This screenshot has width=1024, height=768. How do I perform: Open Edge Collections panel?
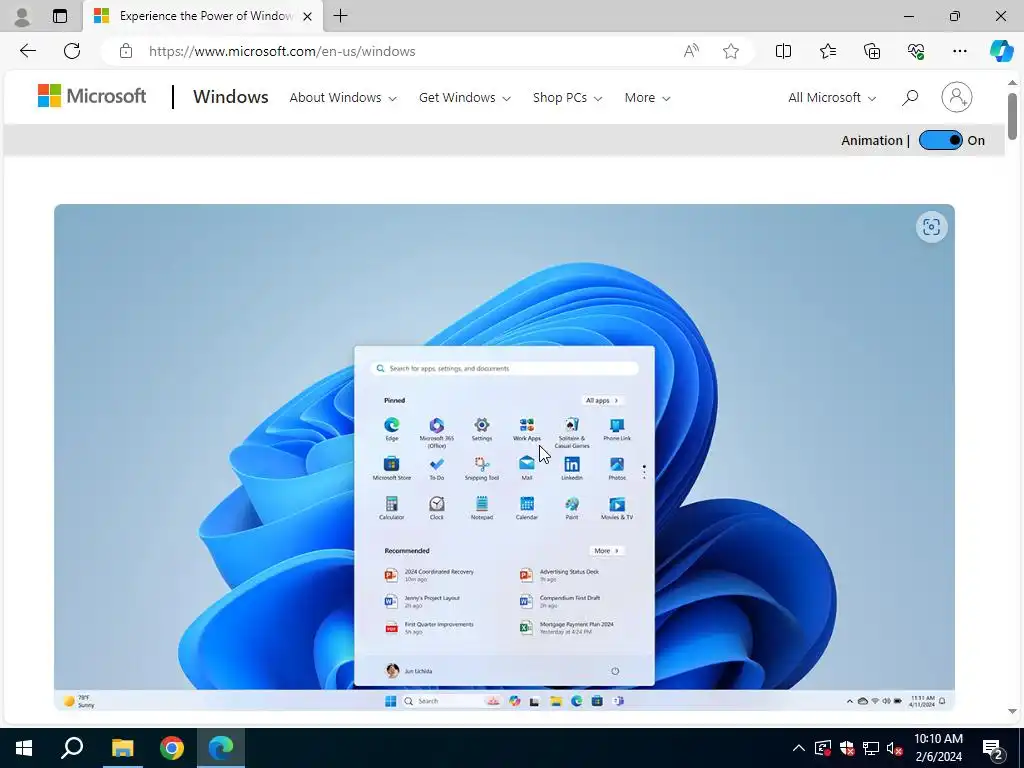coord(872,51)
